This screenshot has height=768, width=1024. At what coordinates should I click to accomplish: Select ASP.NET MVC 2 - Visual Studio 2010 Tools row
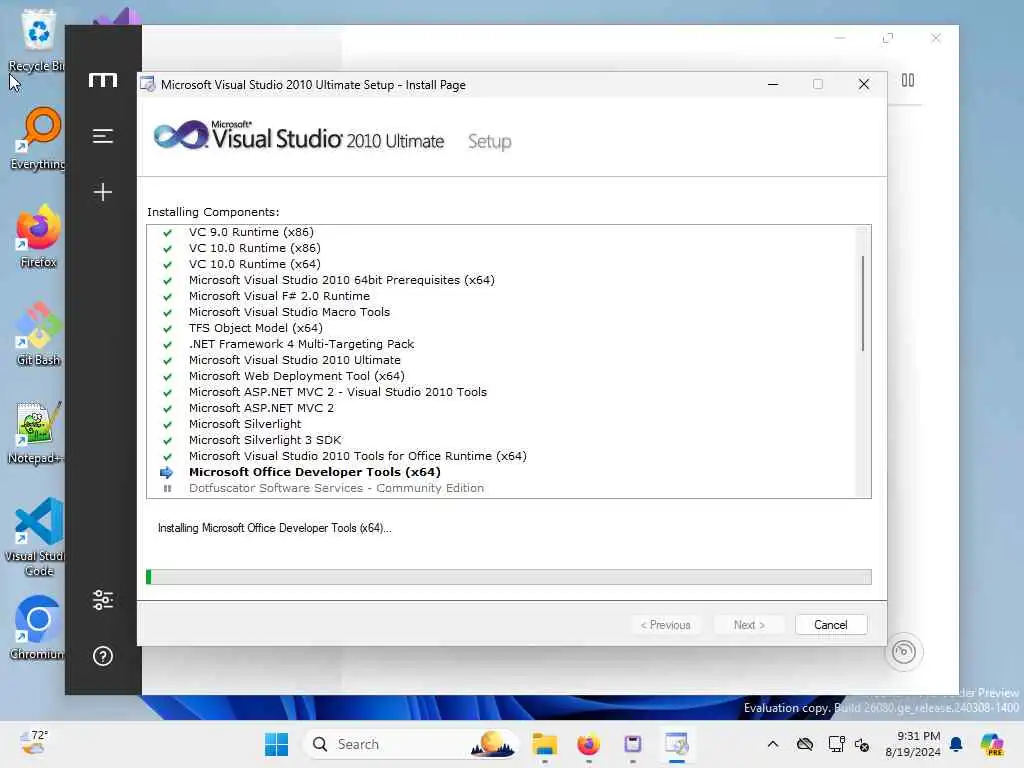[x=501, y=392]
